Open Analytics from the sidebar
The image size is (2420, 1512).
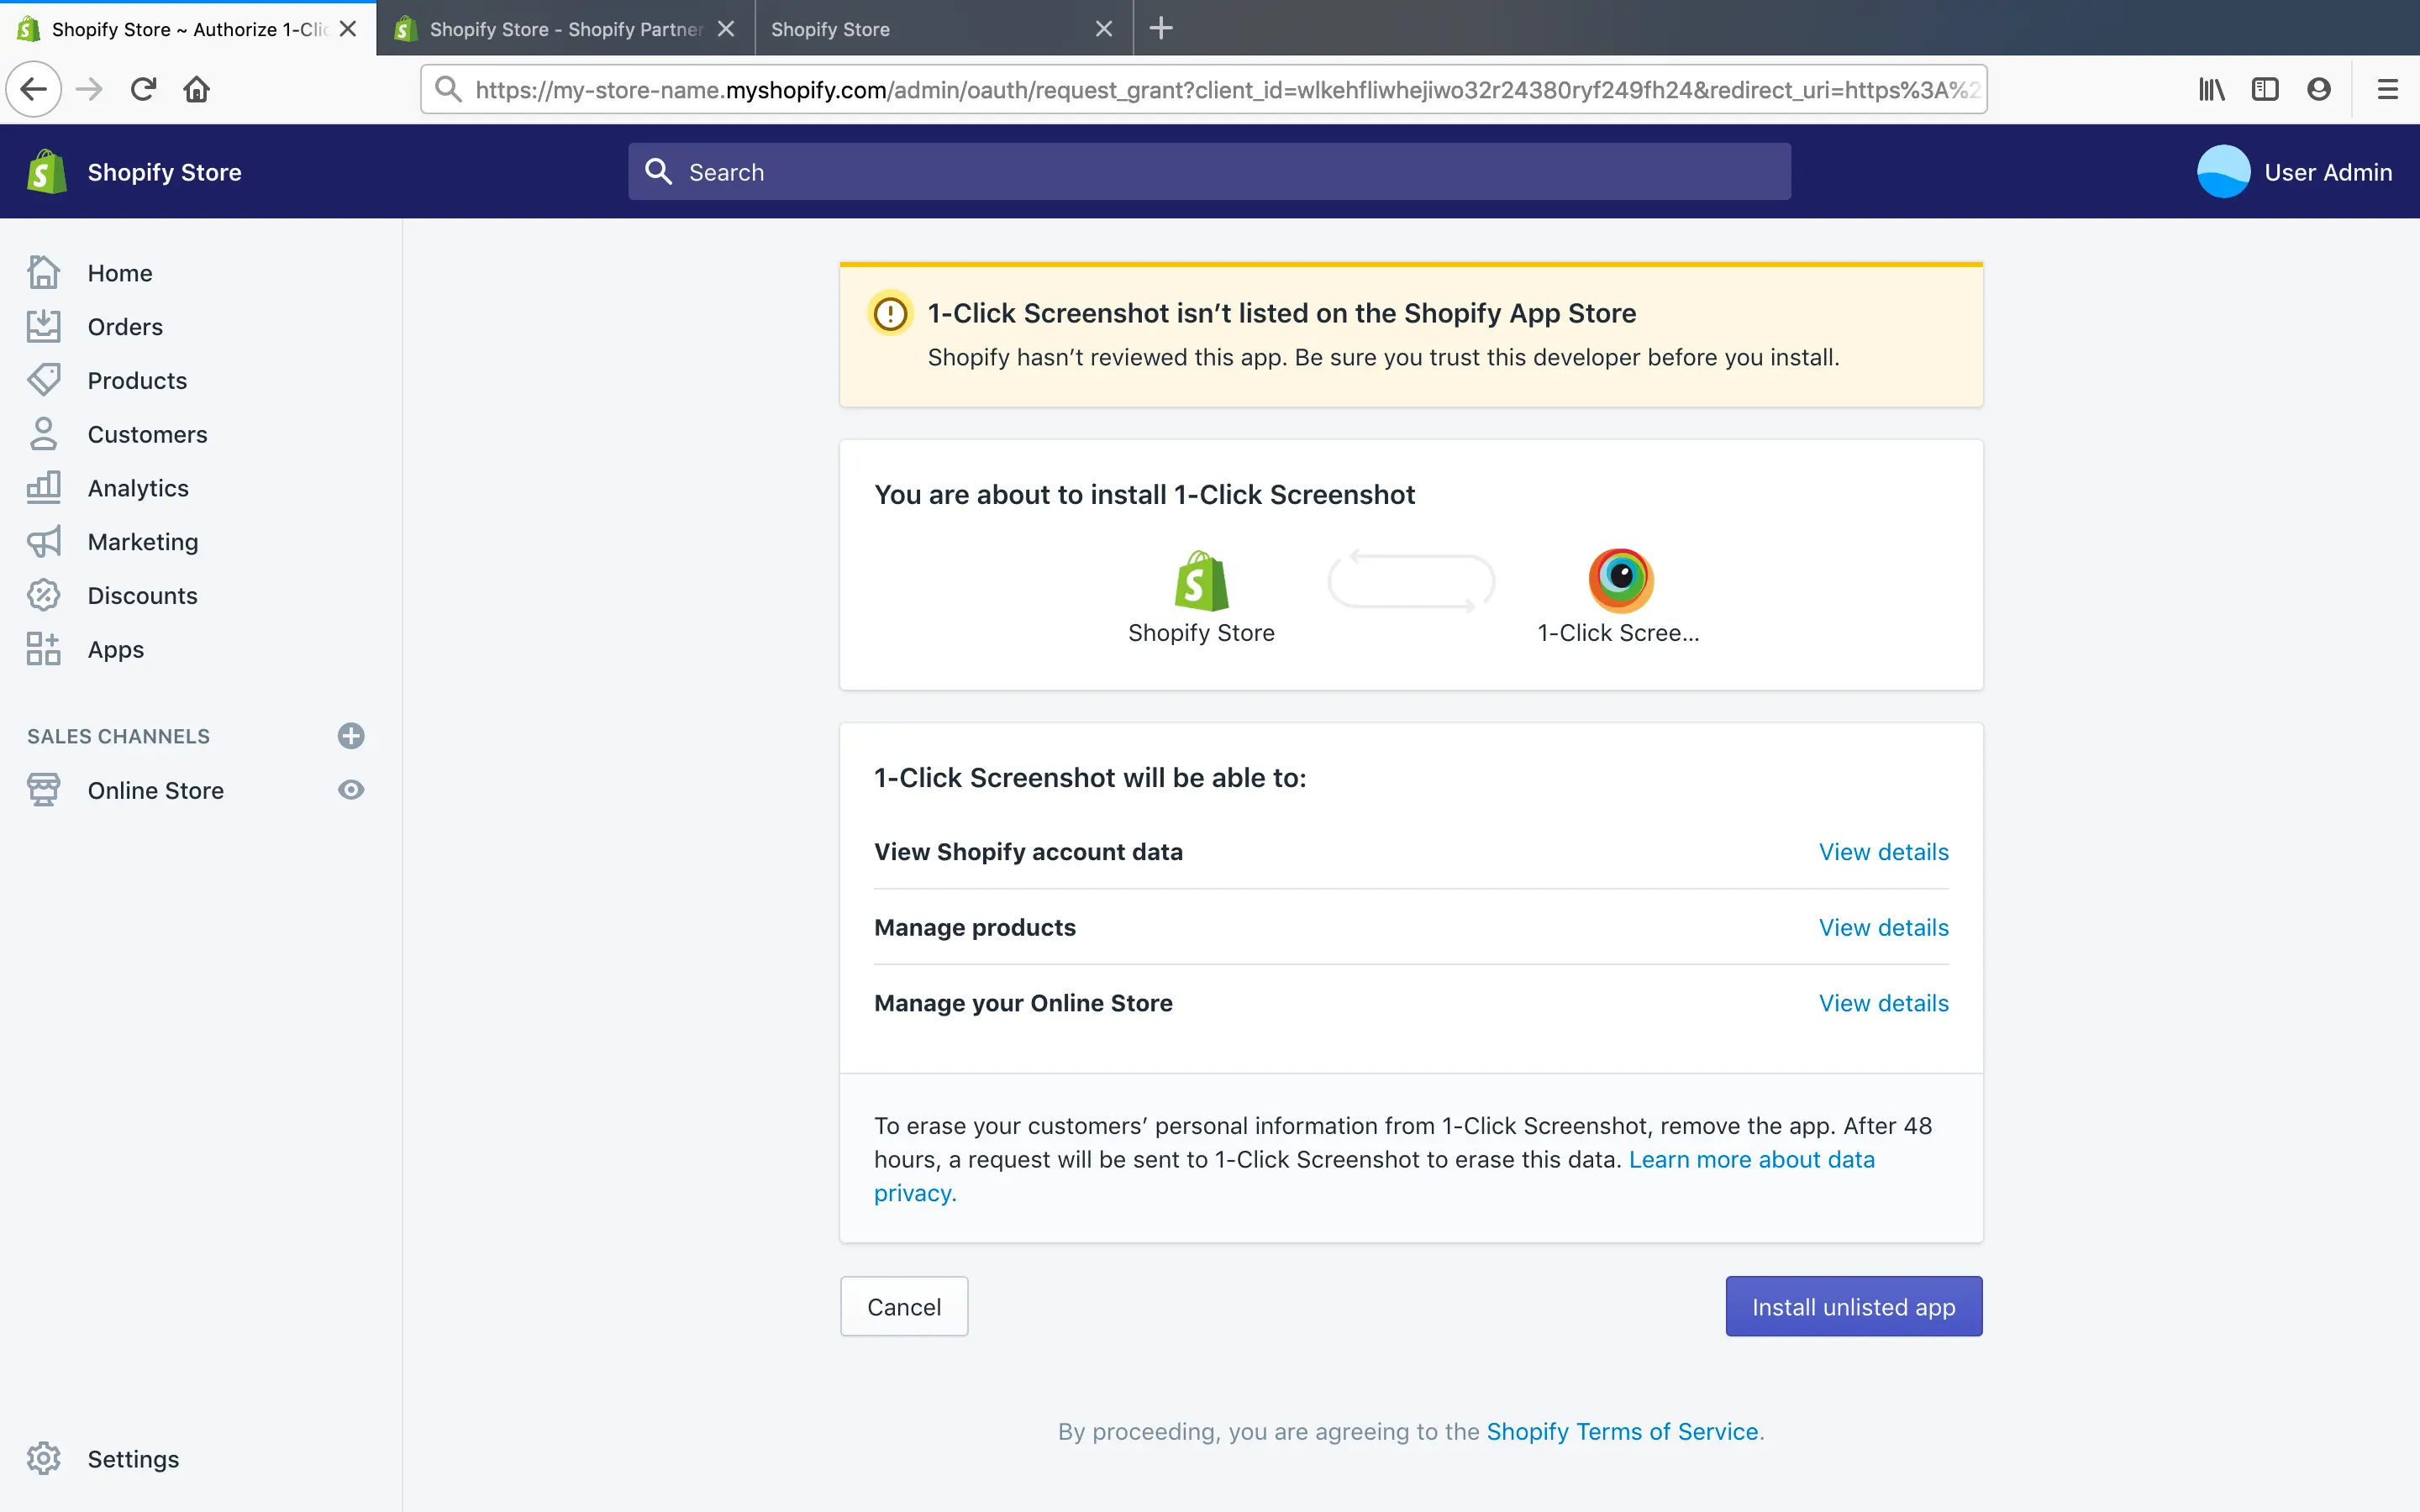click(138, 488)
